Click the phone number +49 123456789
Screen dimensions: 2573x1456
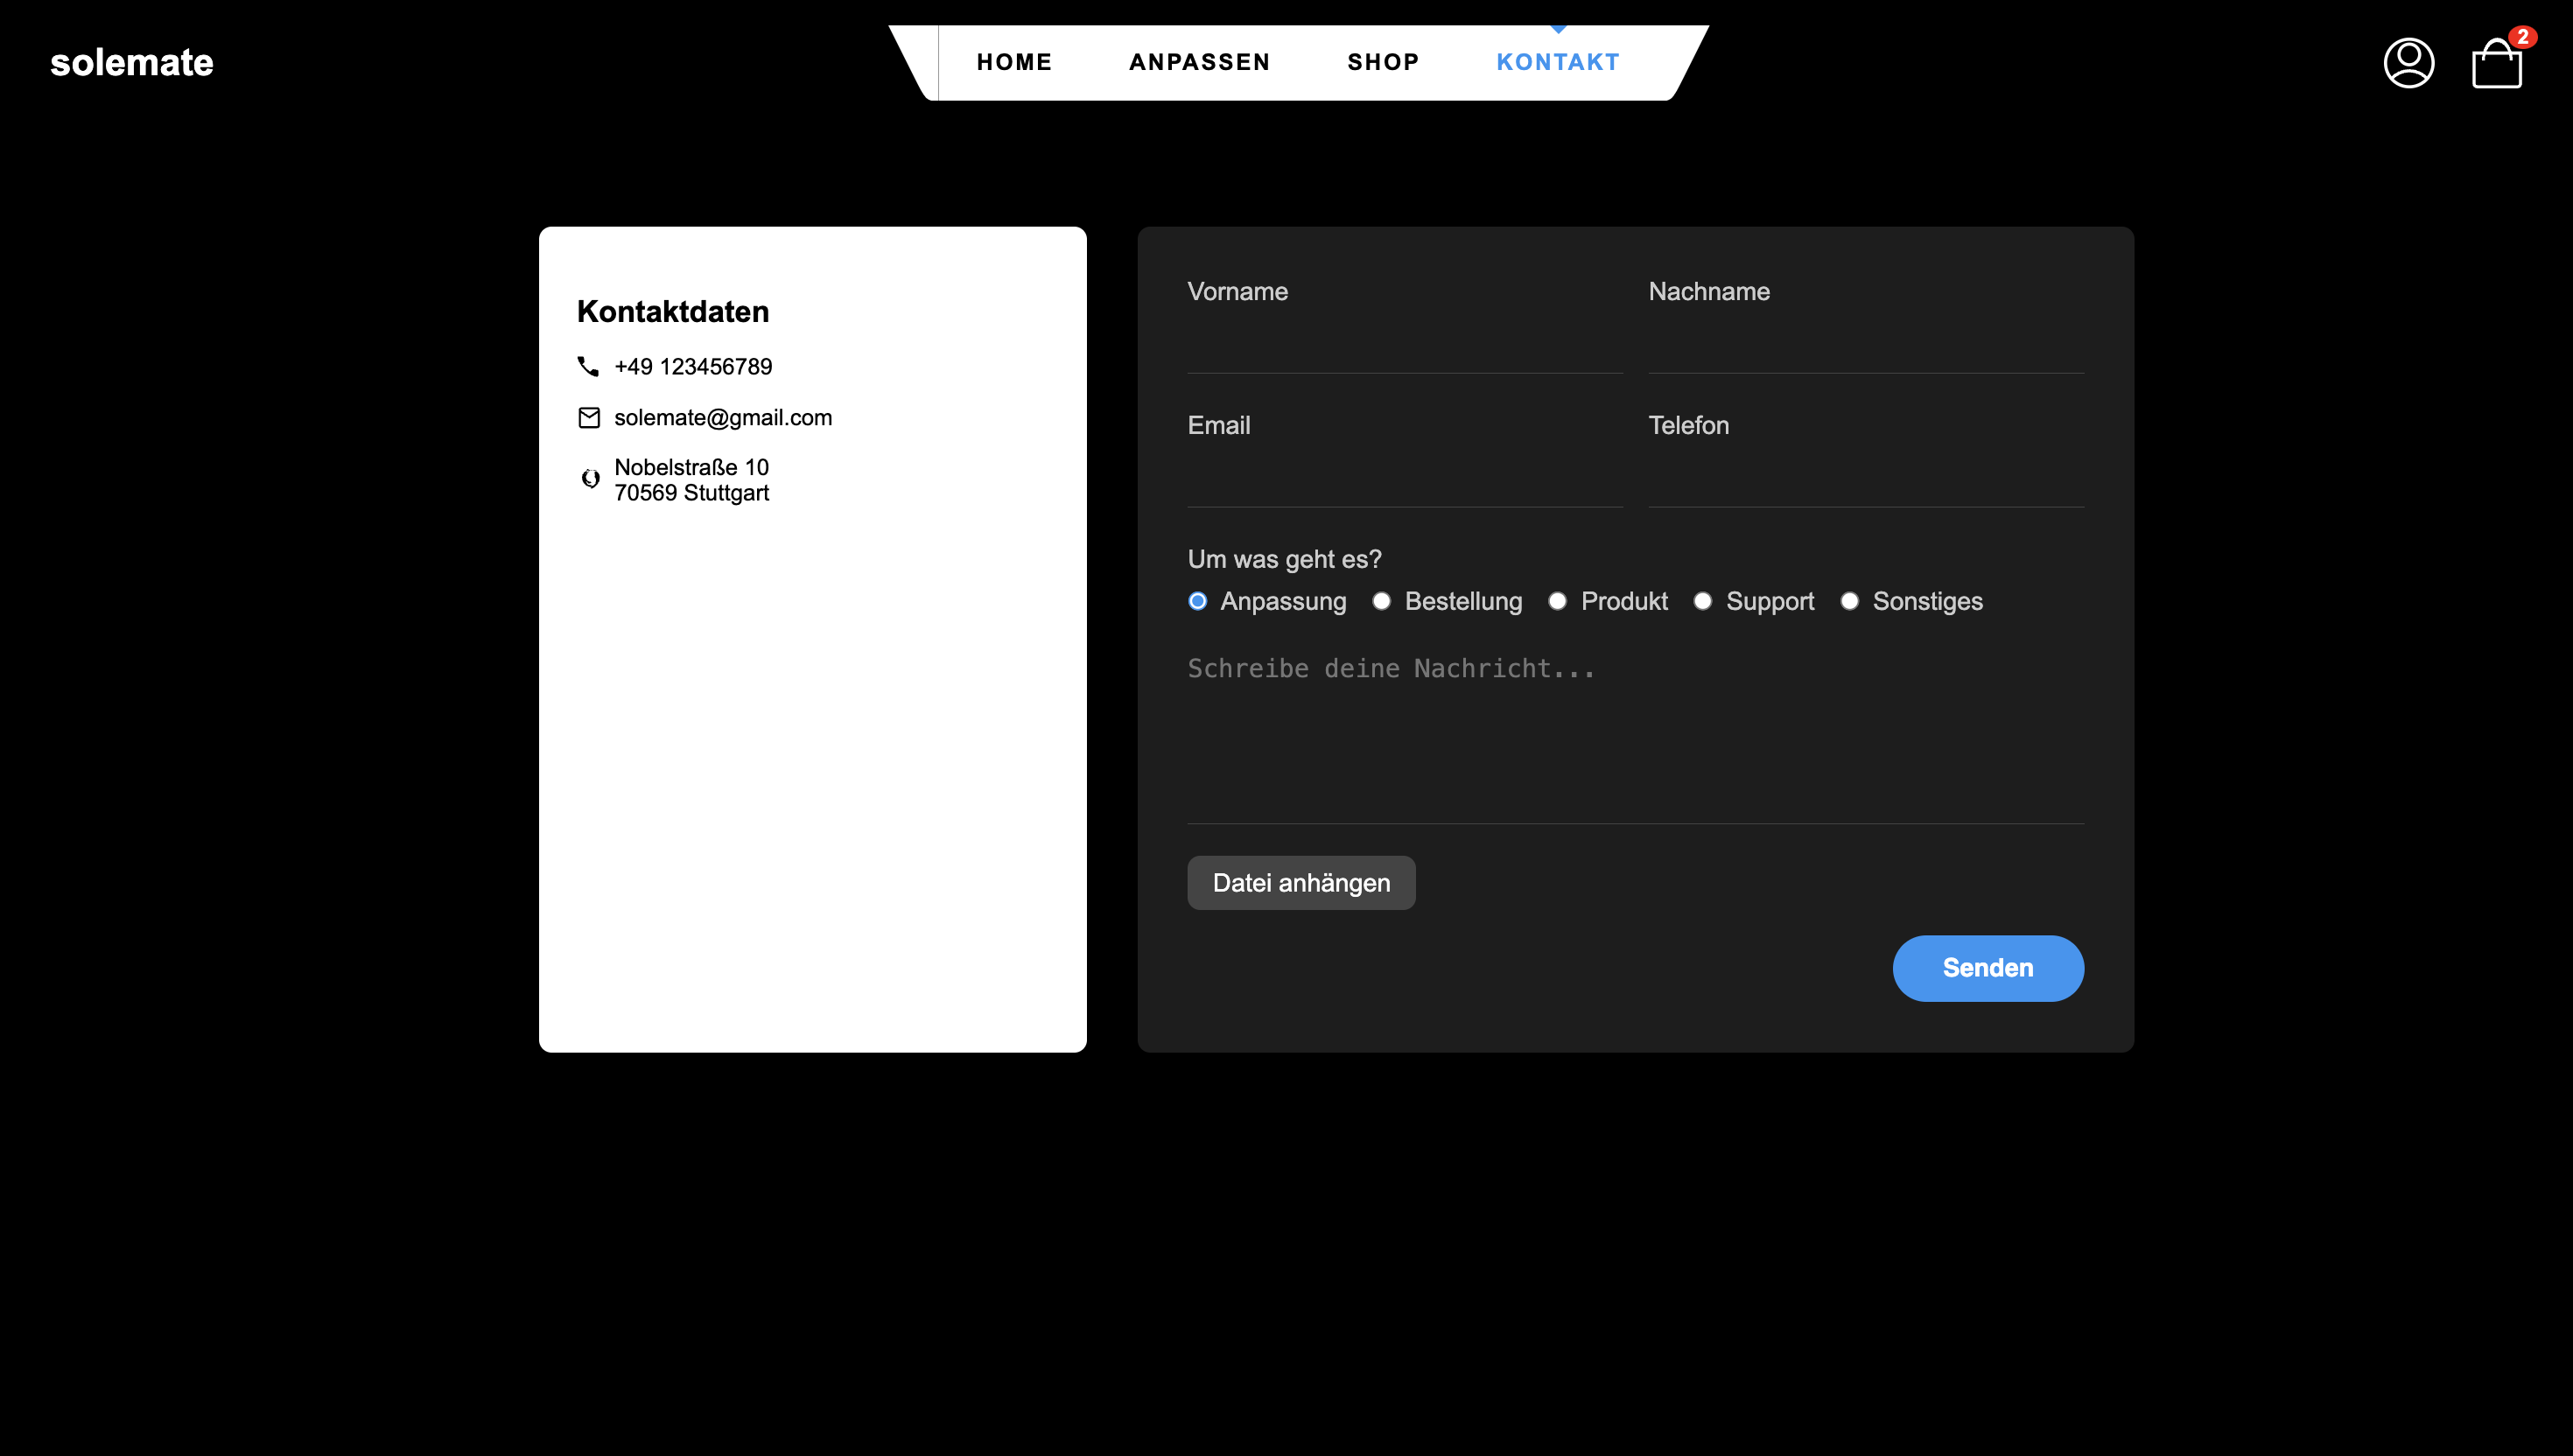tap(693, 366)
